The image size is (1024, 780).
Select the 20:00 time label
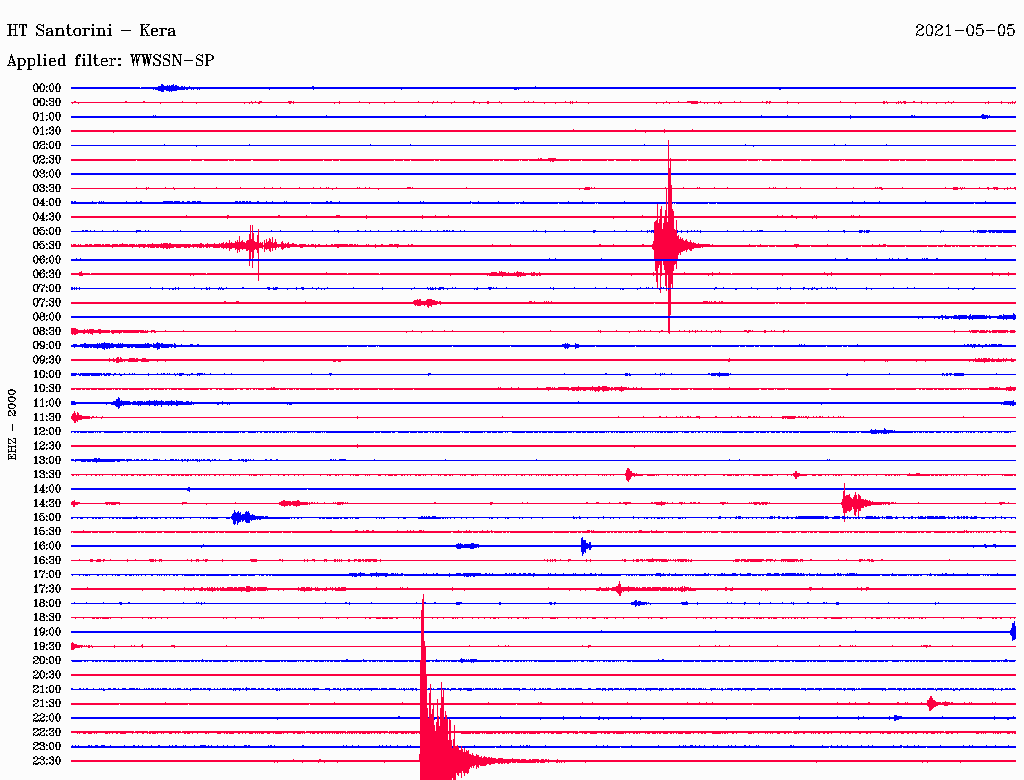(47, 660)
